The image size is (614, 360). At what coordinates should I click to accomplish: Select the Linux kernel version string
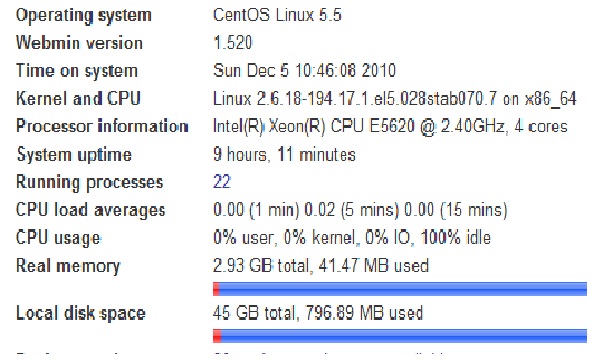(395, 99)
